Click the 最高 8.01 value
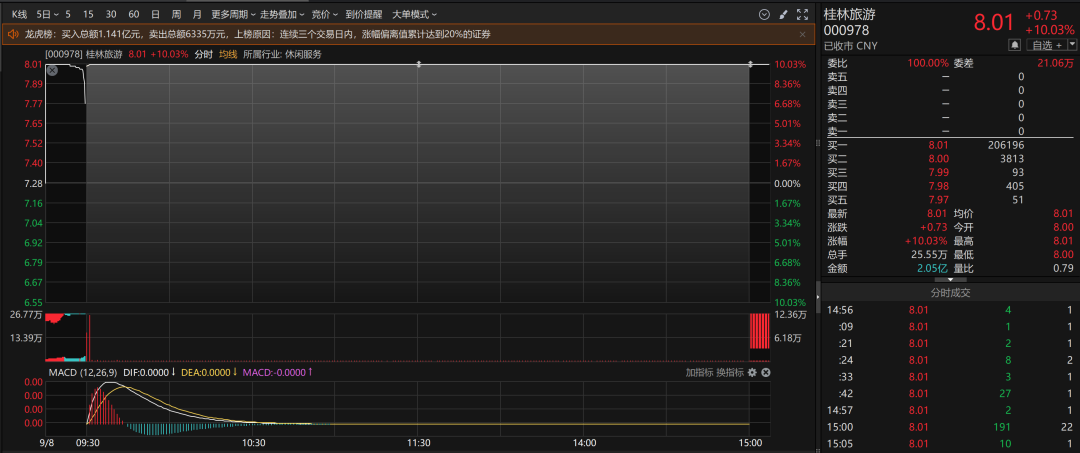The height and width of the screenshot is (453, 1080). (x=1064, y=242)
